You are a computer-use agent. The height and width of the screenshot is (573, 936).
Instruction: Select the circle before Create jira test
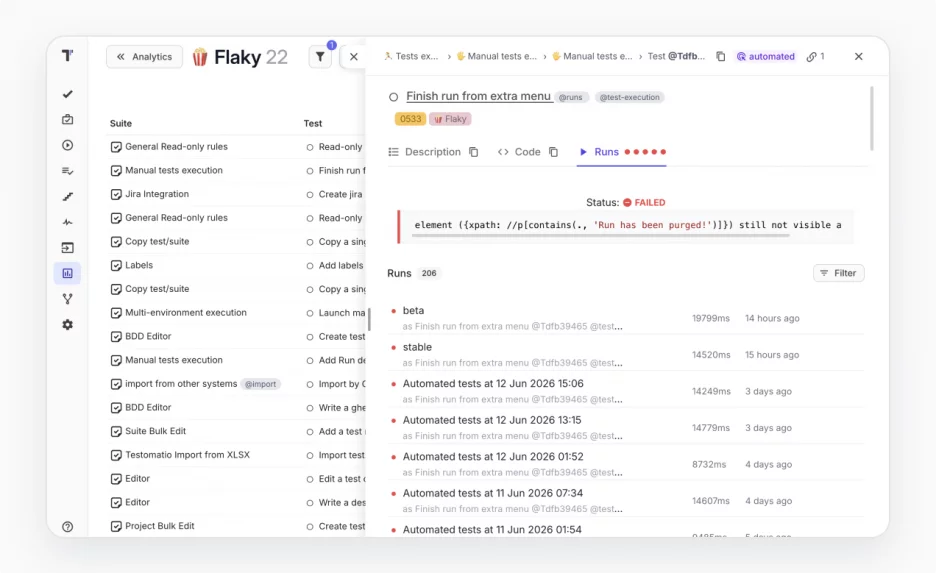pyautogui.click(x=310, y=195)
